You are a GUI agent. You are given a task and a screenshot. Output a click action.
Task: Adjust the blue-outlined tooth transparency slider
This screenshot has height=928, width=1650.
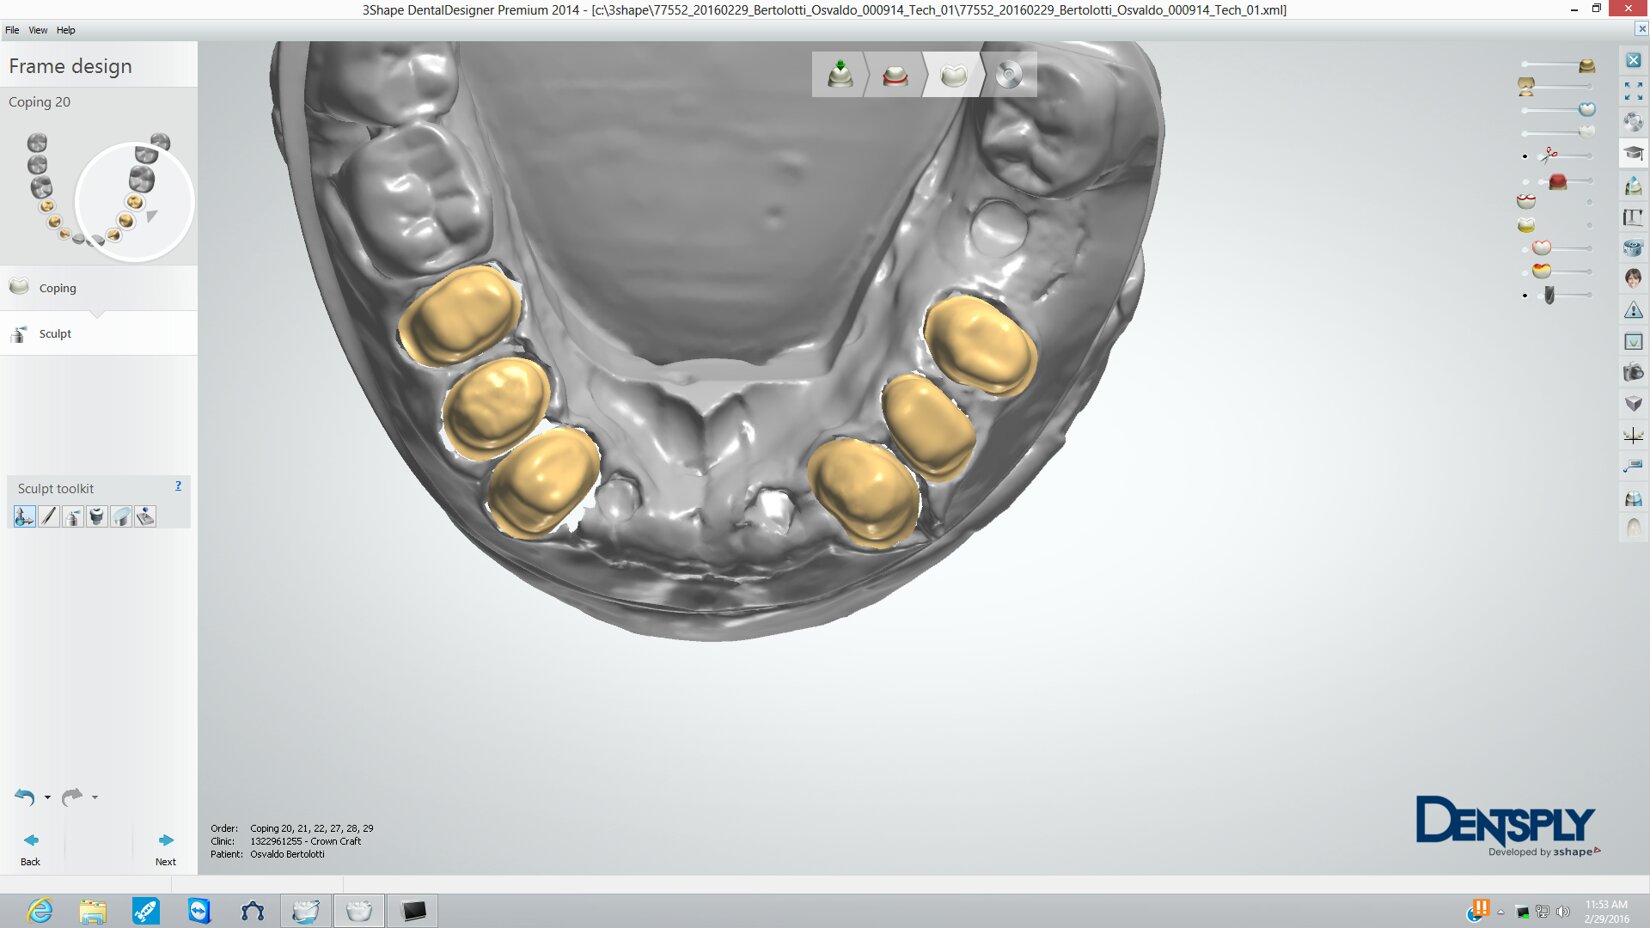click(1587, 109)
